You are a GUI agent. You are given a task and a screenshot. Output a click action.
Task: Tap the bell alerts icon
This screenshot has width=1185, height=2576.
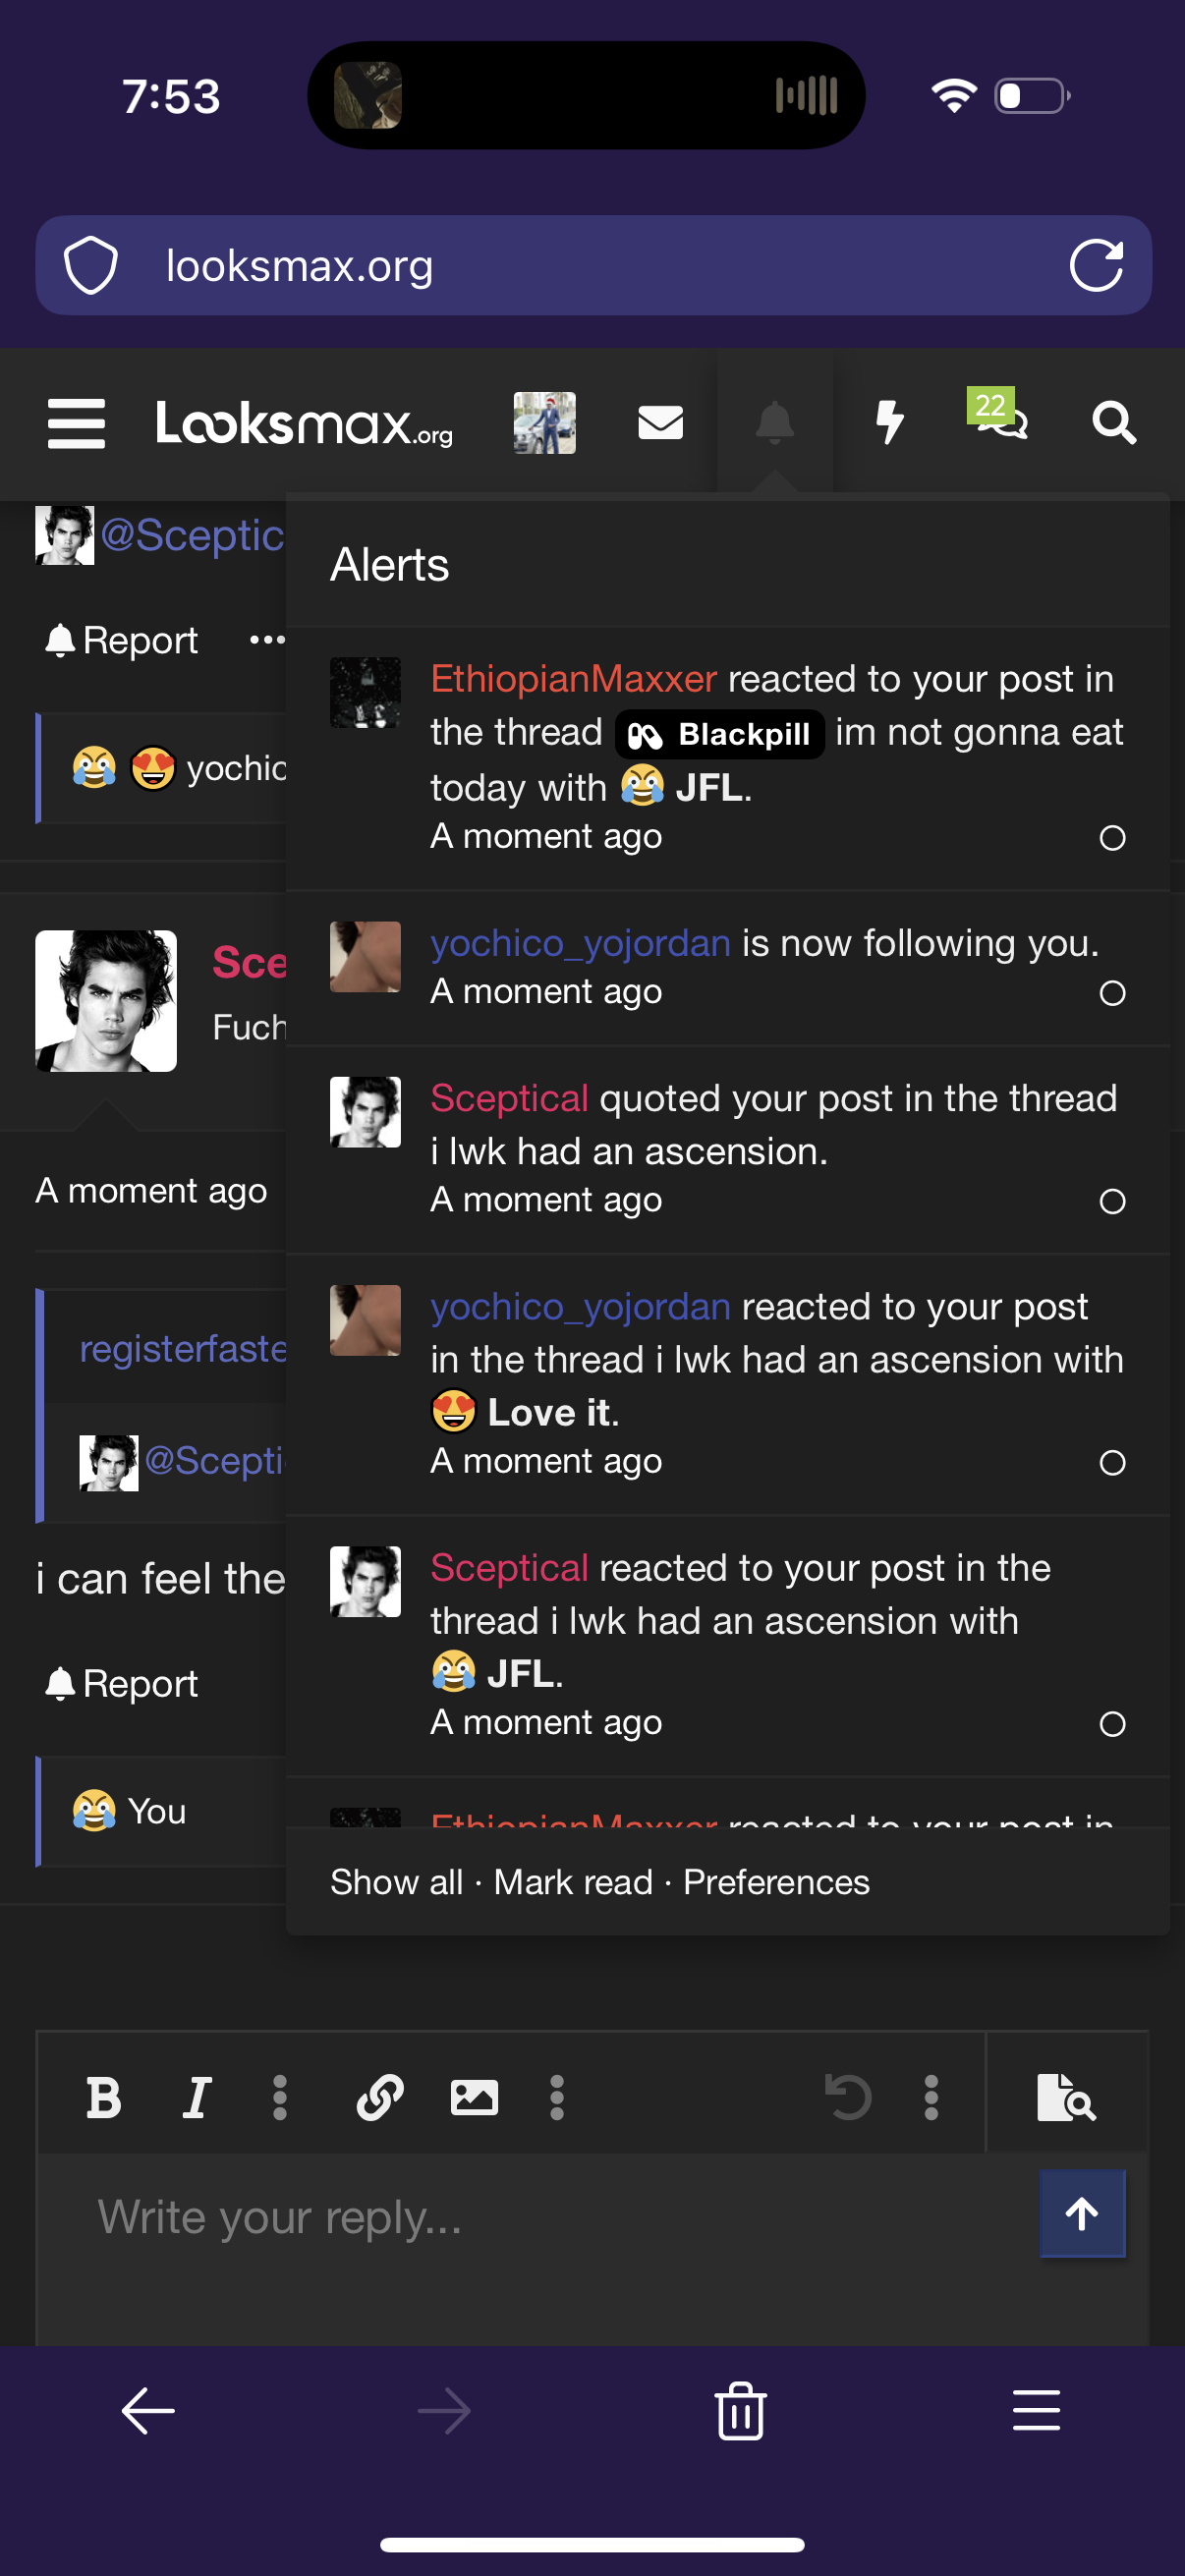pyautogui.click(x=774, y=423)
